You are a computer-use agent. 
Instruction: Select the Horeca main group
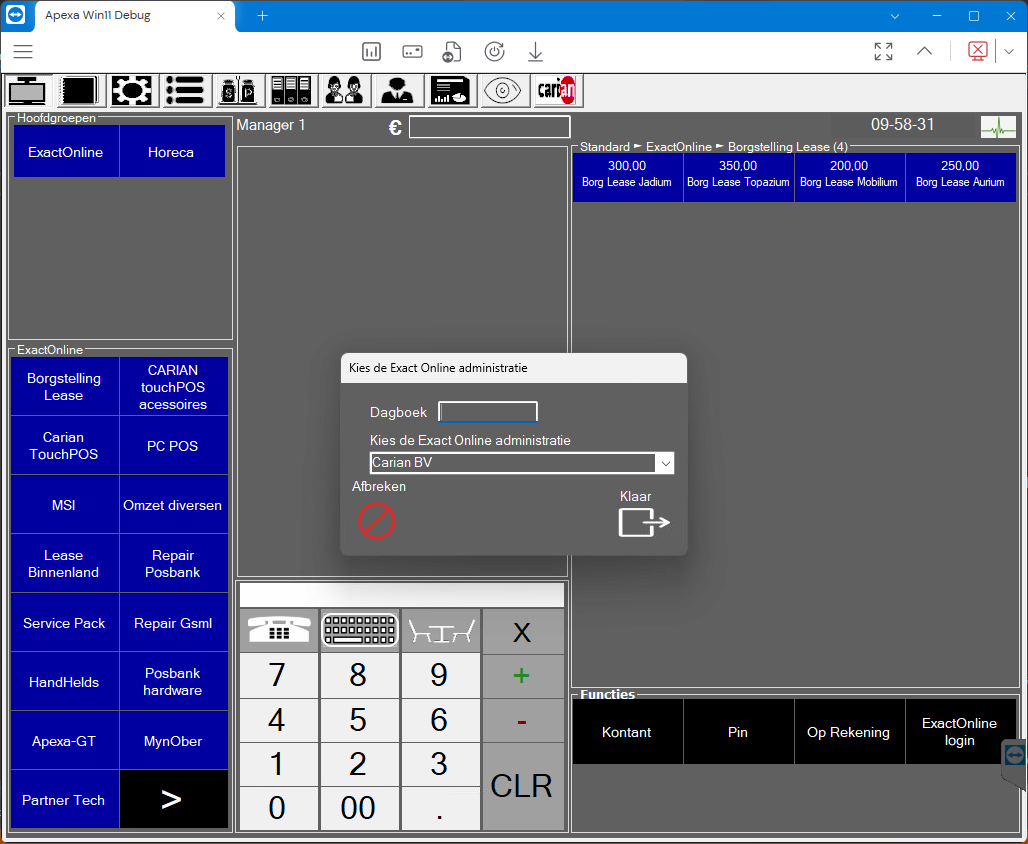(171, 152)
